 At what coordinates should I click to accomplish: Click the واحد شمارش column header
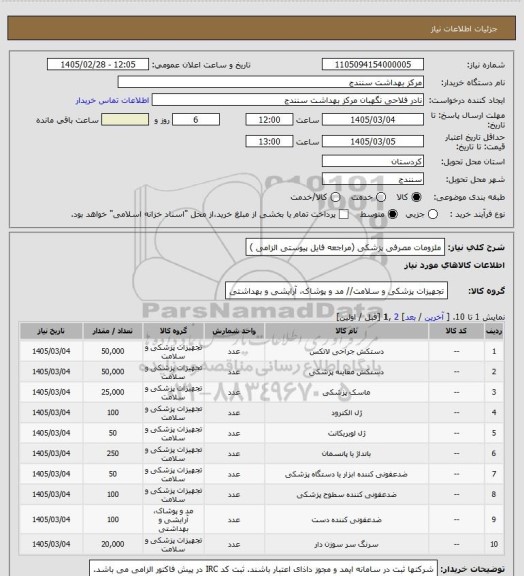(234, 331)
